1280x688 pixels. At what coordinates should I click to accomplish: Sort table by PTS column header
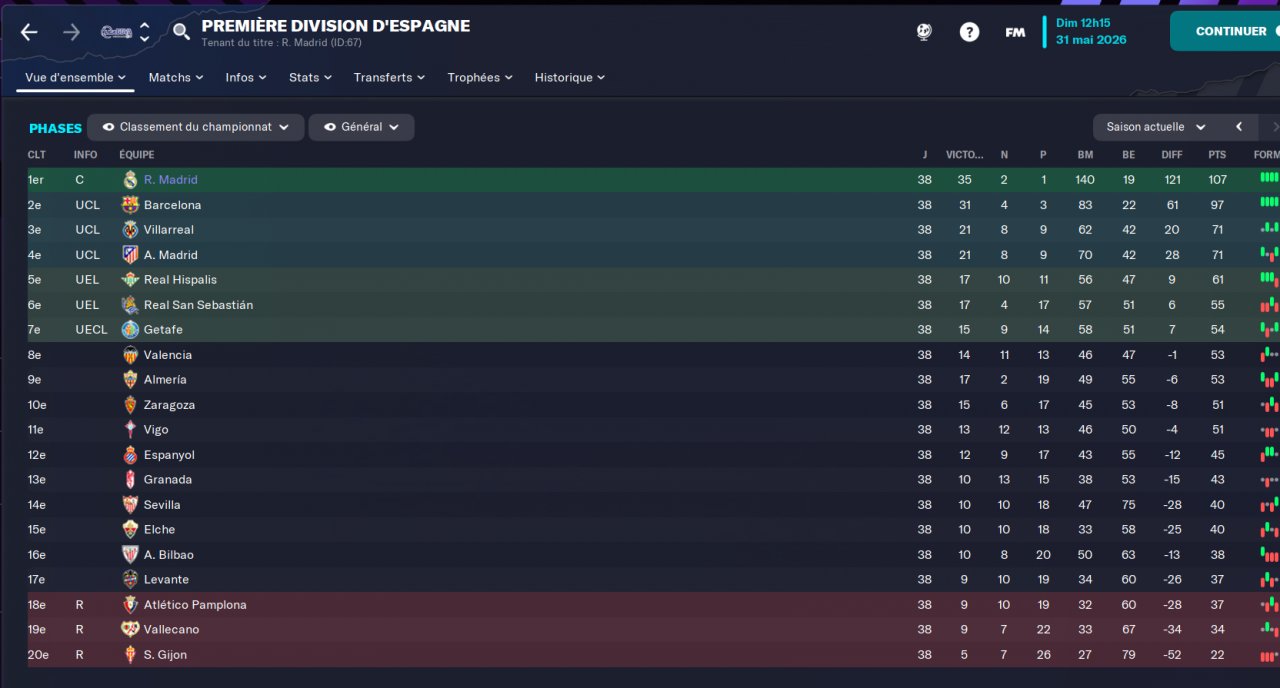(x=1217, y=155)
